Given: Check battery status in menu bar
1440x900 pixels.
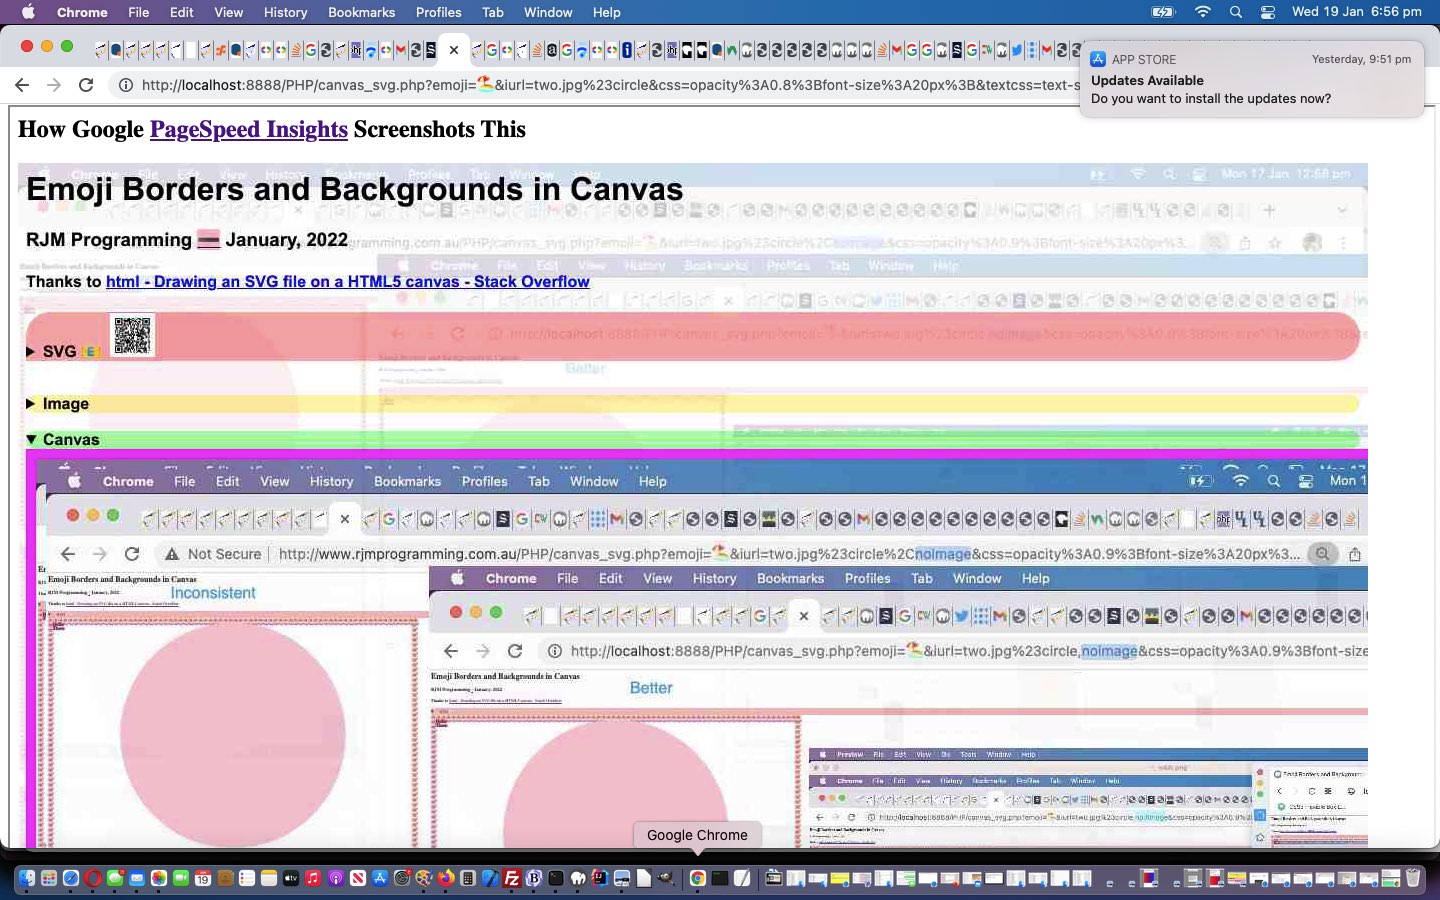Looking at the screenshot, I should click(x=1163, y=12).
